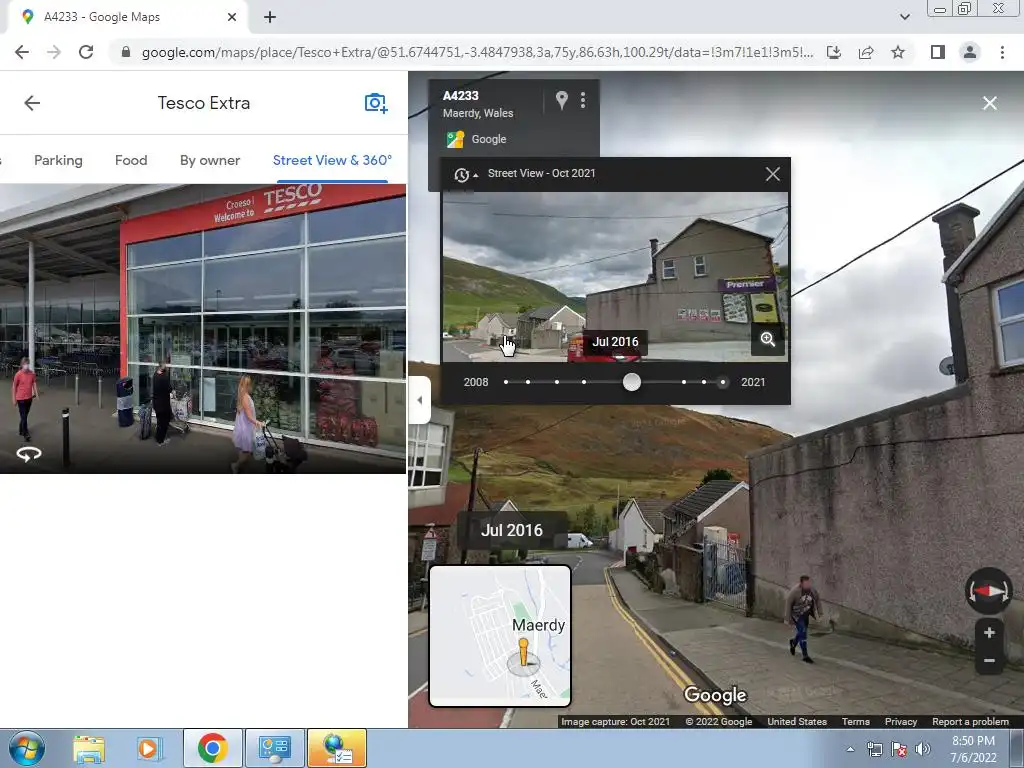Click the install app icon in address bar
Image resolution: width=1024 pixels, height=768 pixels.
[x=834, y=52]
